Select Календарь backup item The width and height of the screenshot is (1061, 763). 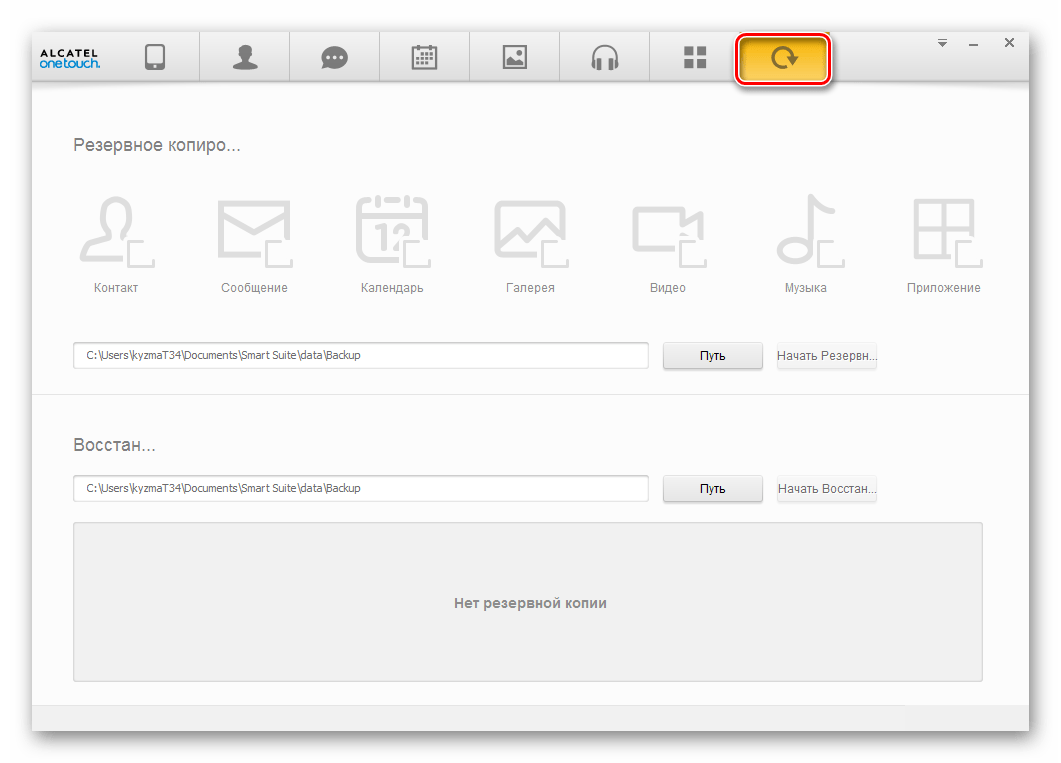pos(392,245)
